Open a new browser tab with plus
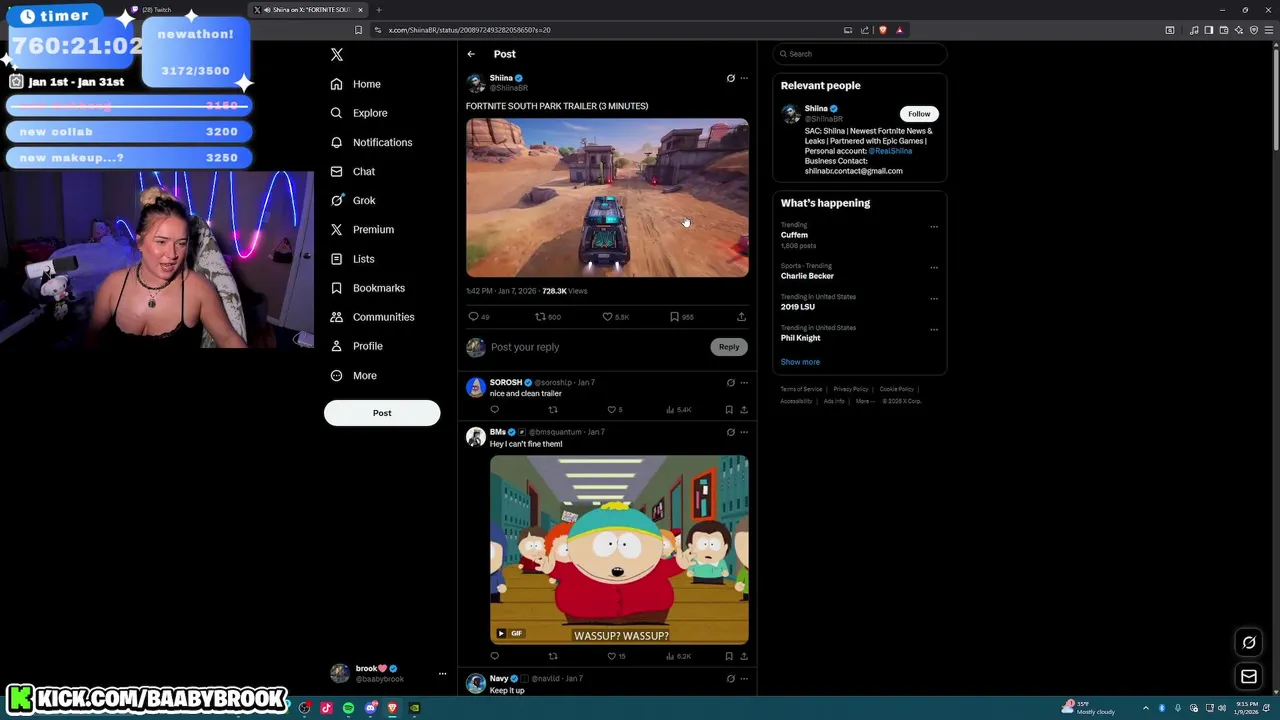This screenshot has height=720, width=1280. [x=379, y=10]
